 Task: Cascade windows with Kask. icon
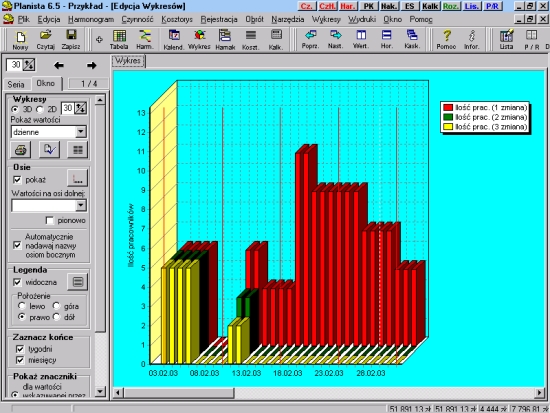click(412, 39)
